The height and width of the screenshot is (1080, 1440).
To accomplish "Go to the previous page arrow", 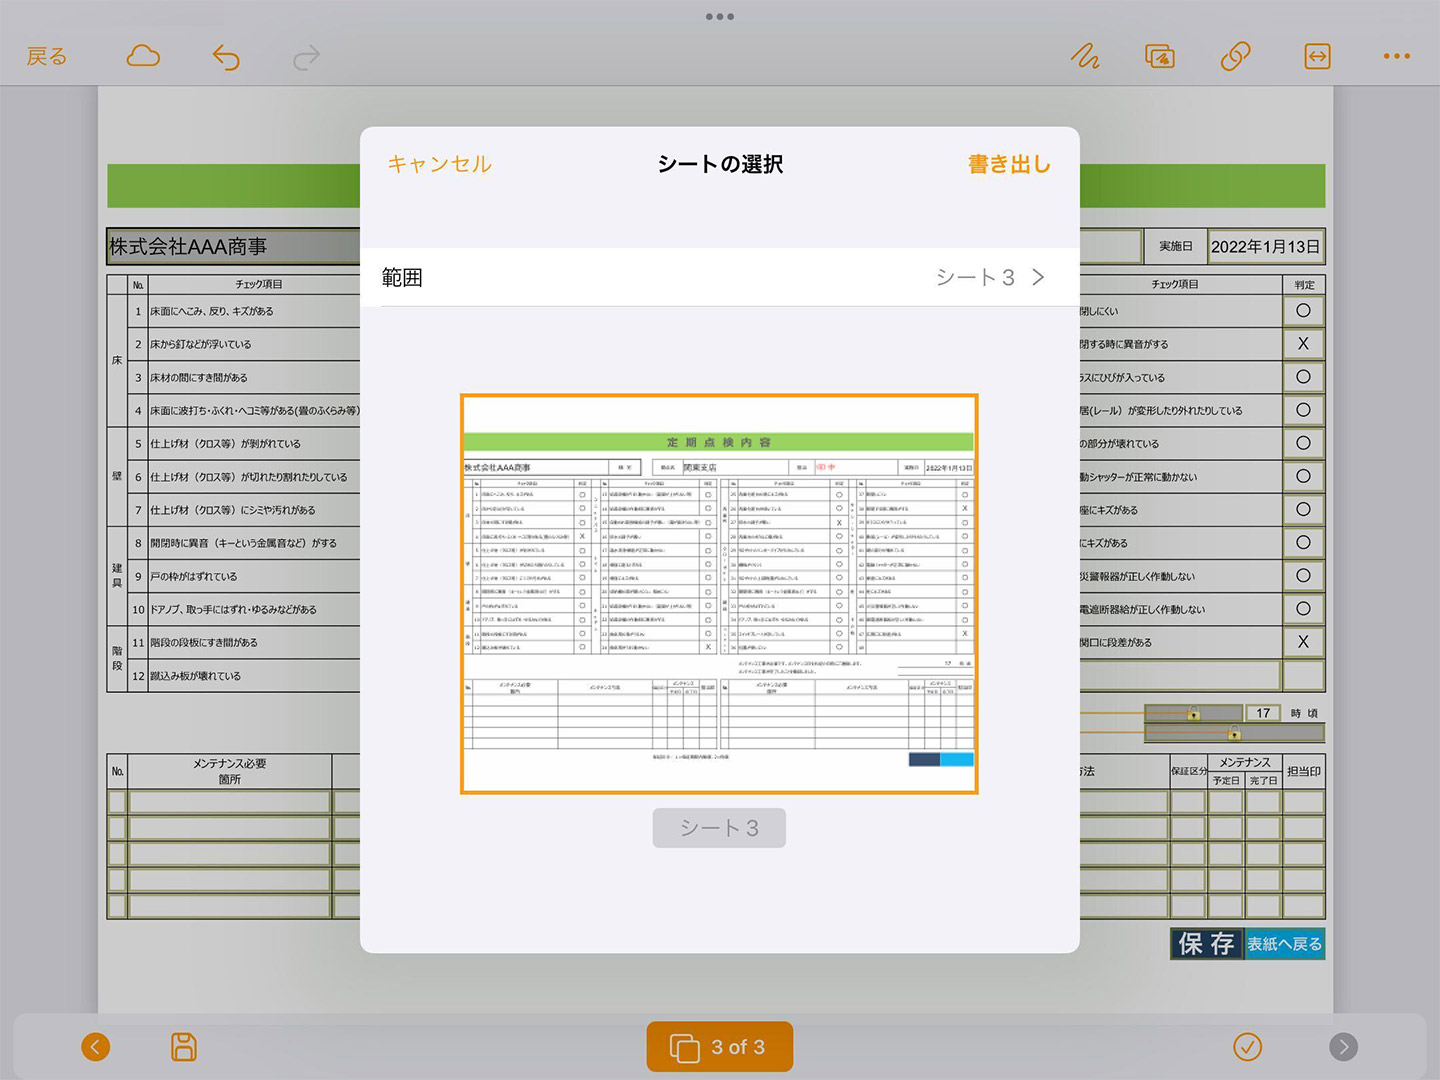I will 96,1047.
